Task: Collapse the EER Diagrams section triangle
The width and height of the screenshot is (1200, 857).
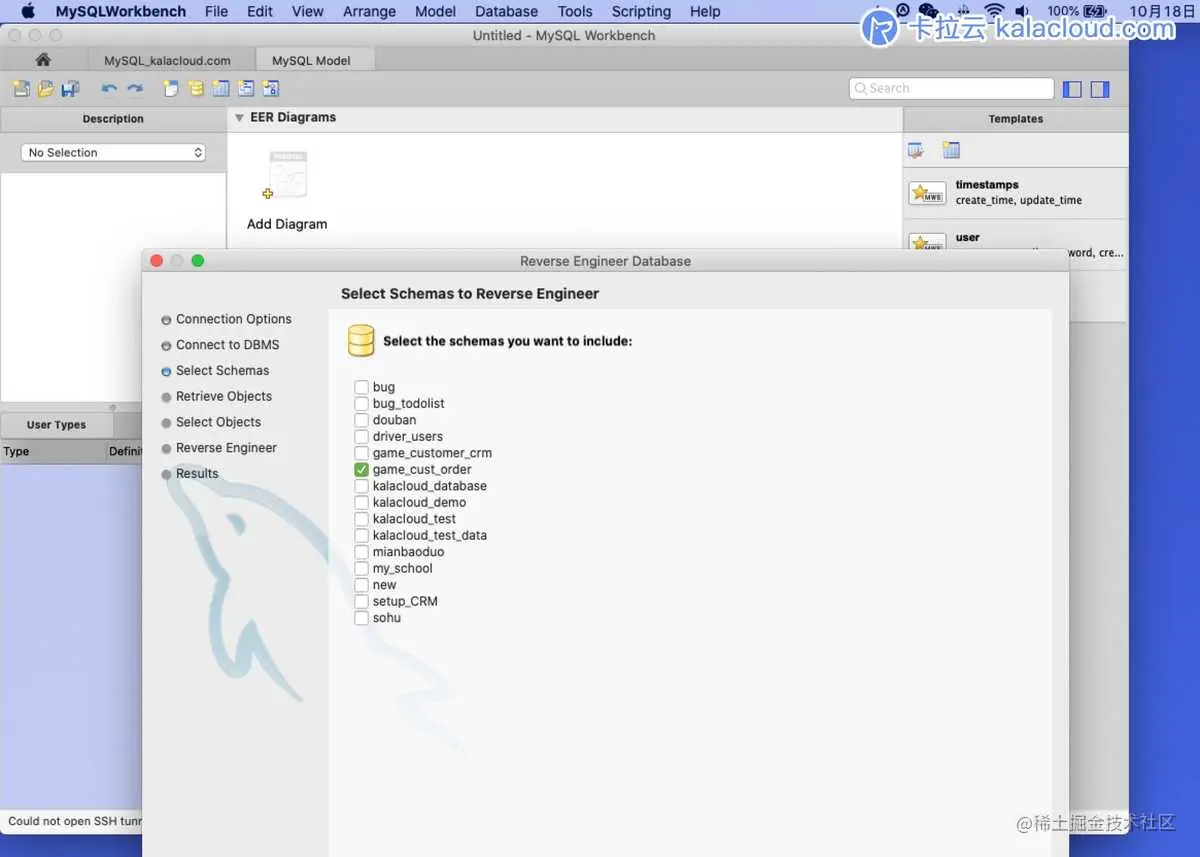Action: tap(239, 118)
